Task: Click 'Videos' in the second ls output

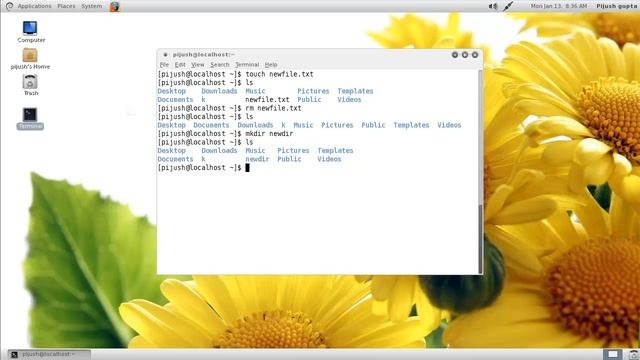Action: tap(449, 125)
